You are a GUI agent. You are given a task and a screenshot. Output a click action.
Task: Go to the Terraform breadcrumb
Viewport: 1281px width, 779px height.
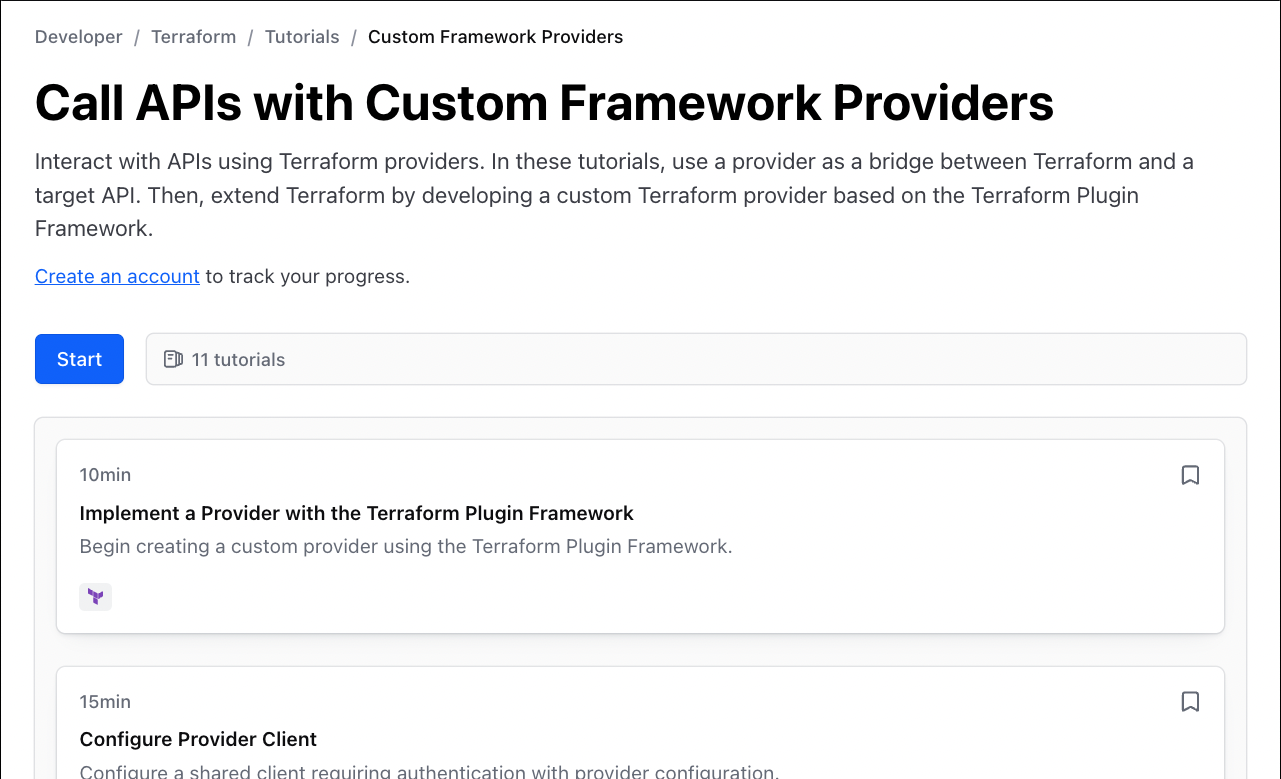[x=193, y=37]
